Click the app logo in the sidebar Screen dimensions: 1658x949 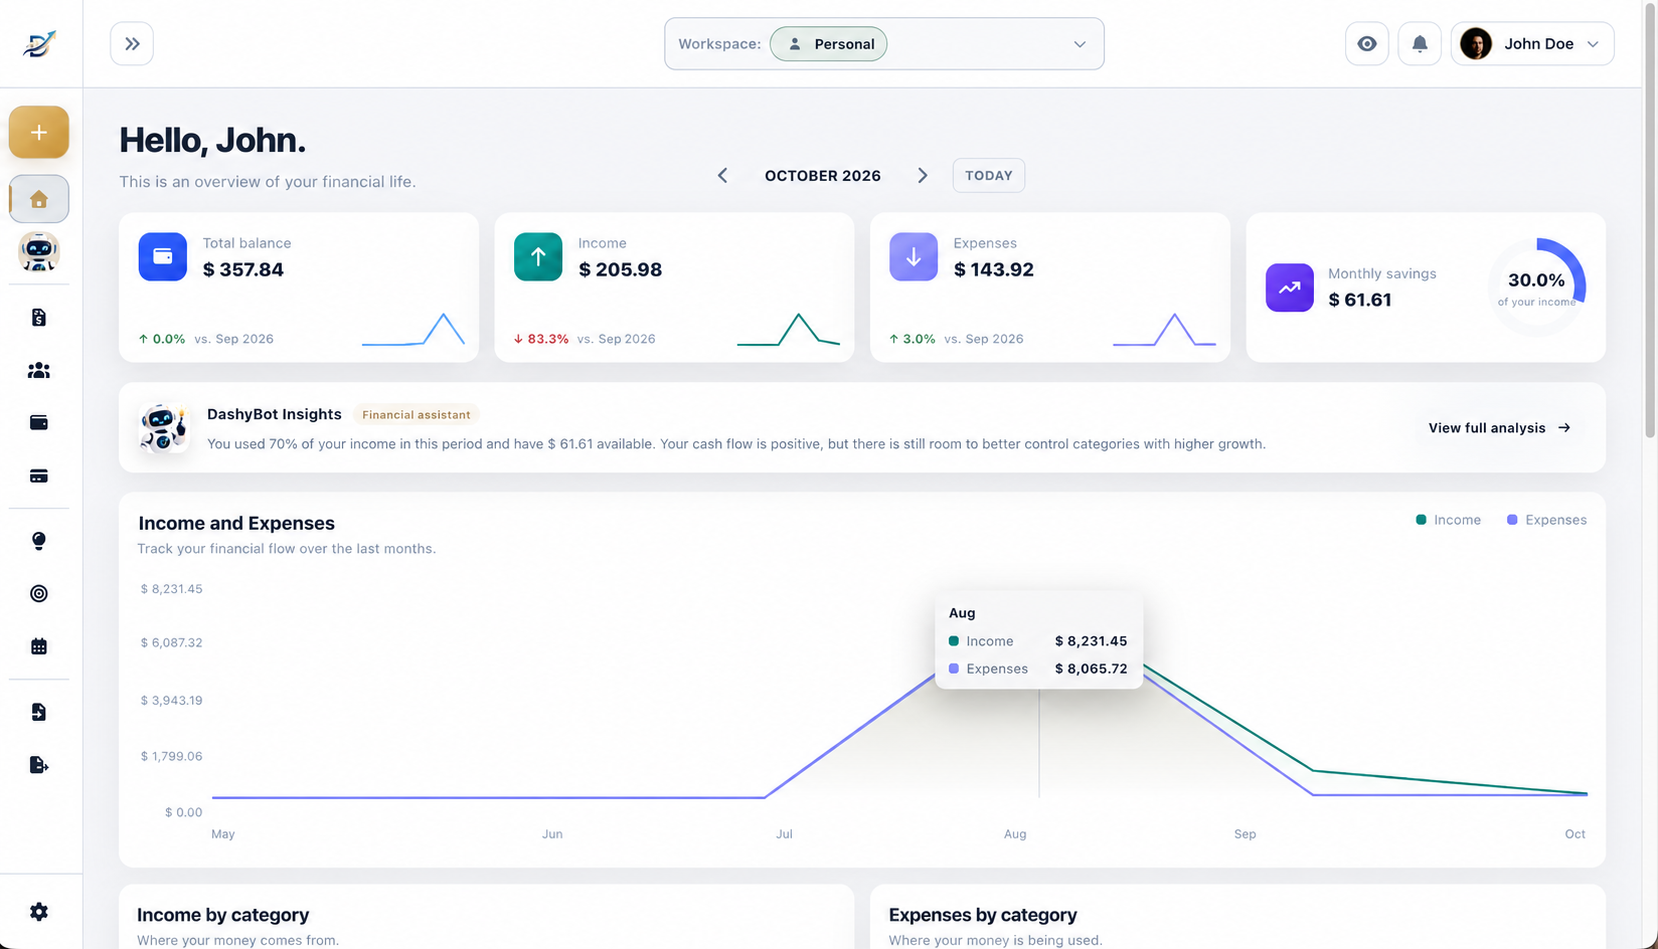39,44
